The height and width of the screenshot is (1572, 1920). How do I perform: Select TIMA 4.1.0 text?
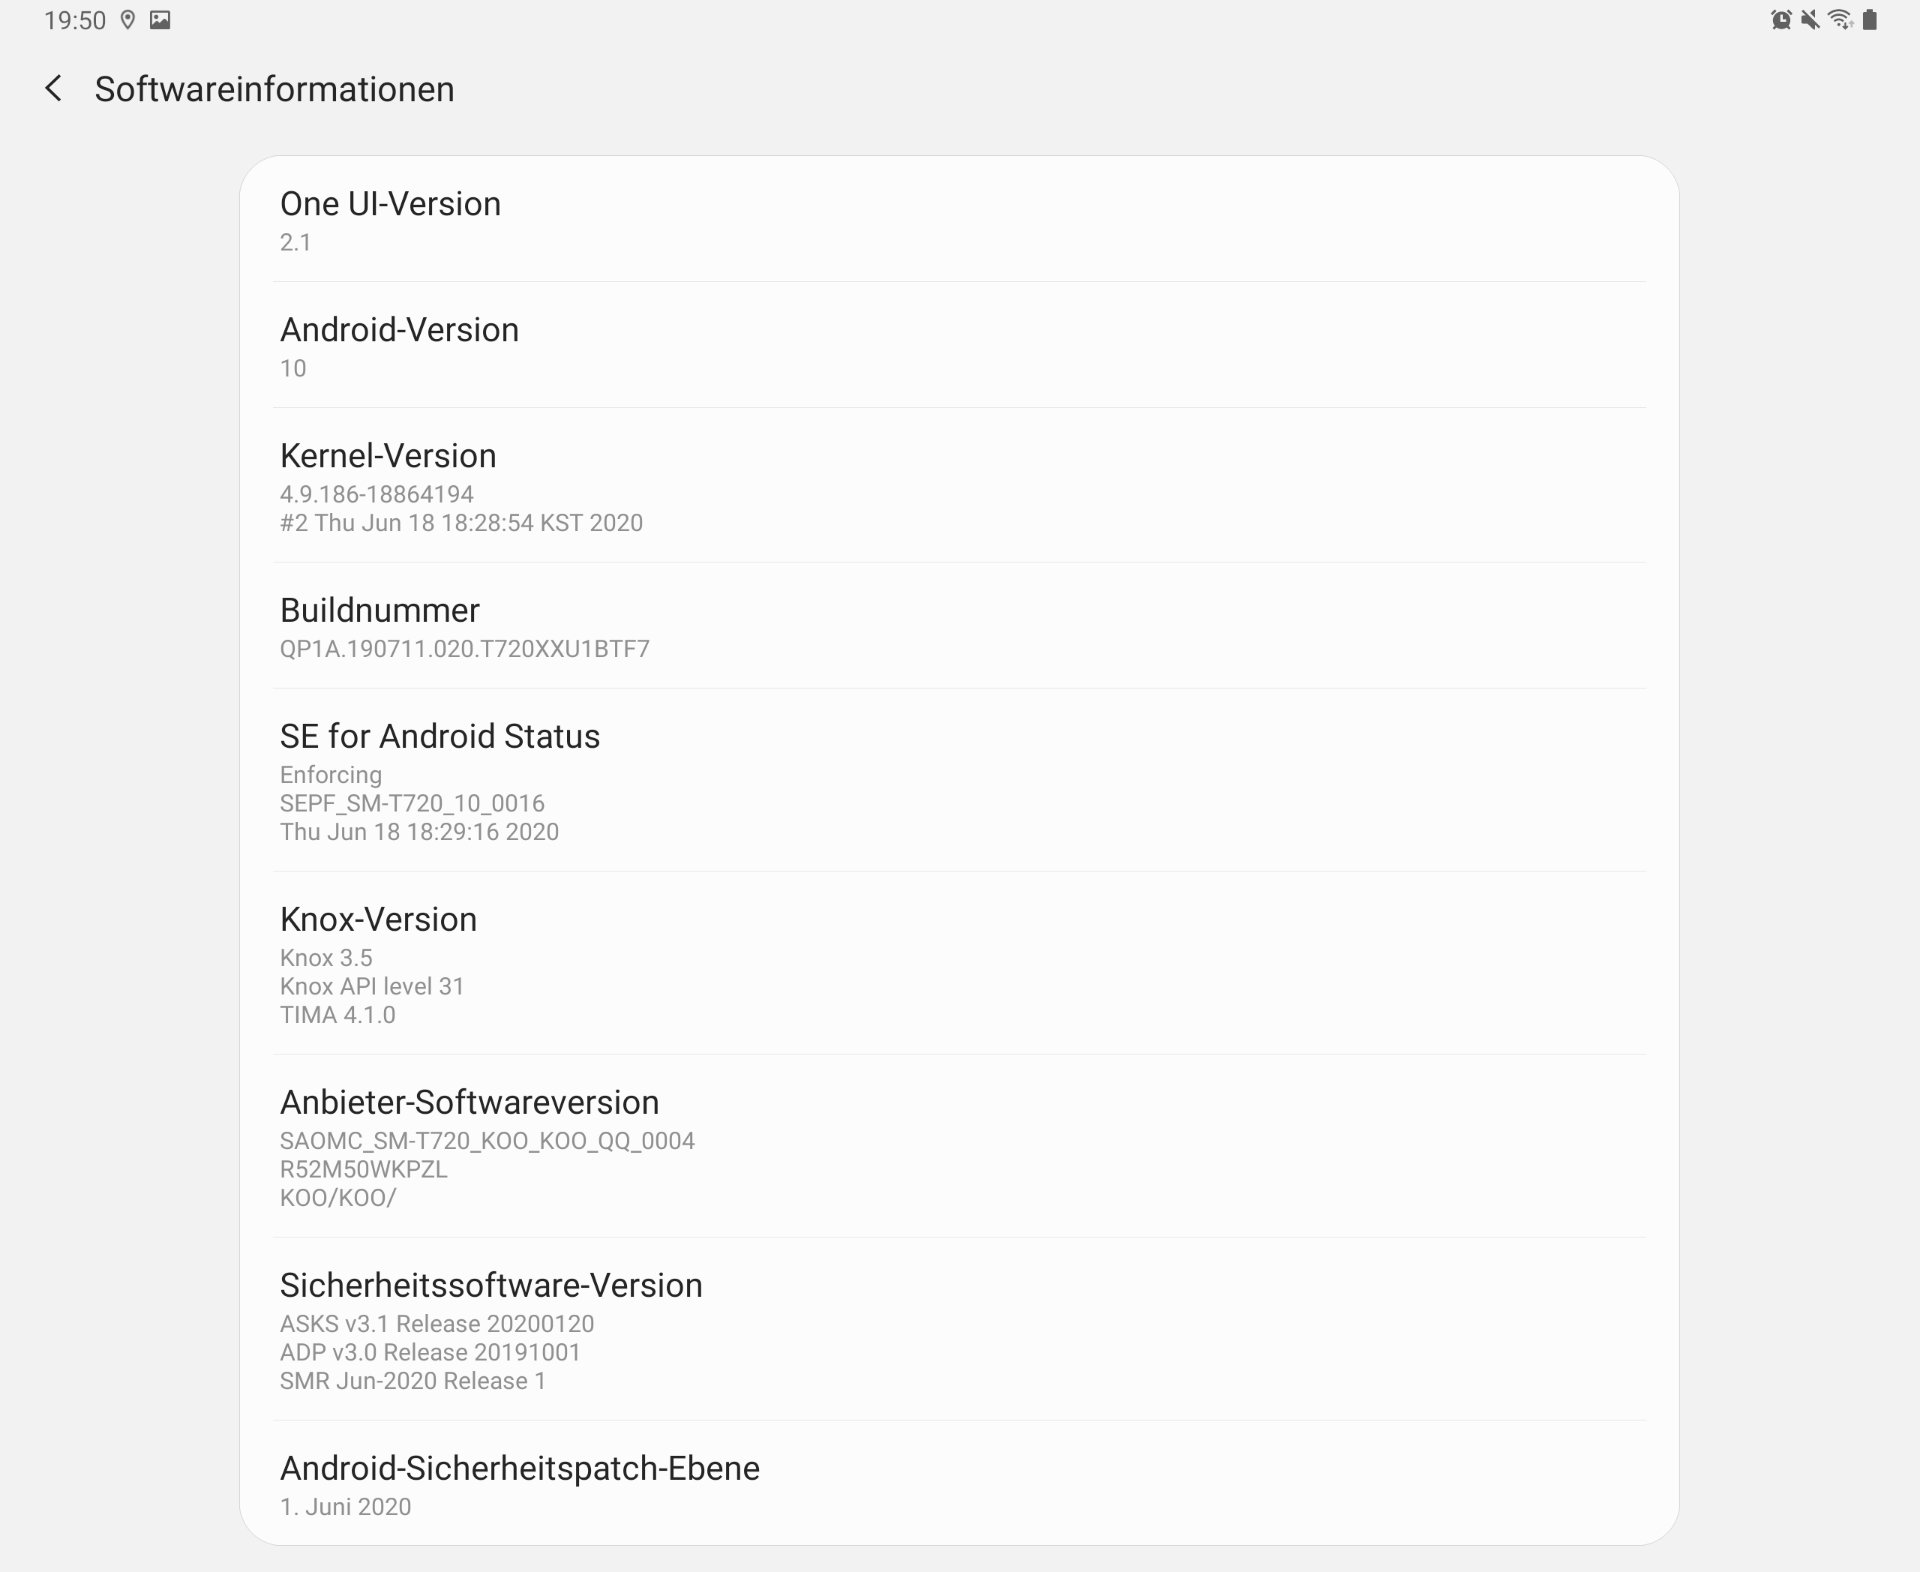point(338,1015)
